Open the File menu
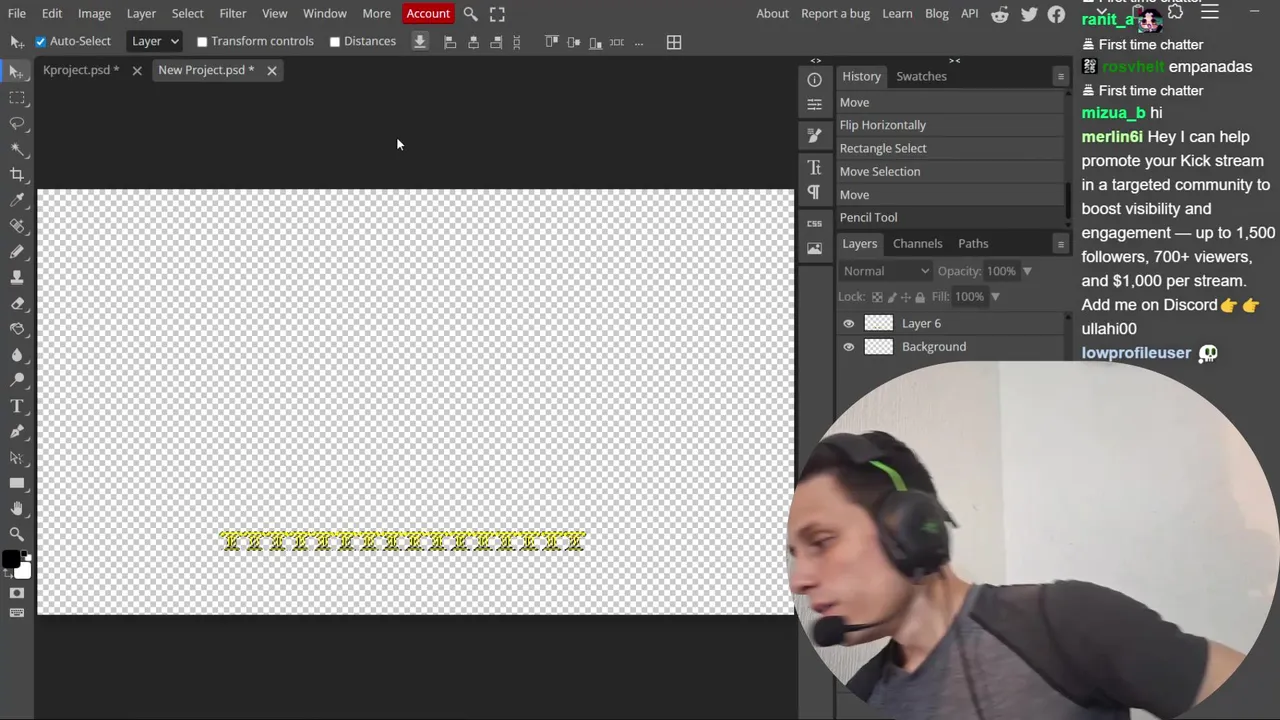 click(17, 14)
